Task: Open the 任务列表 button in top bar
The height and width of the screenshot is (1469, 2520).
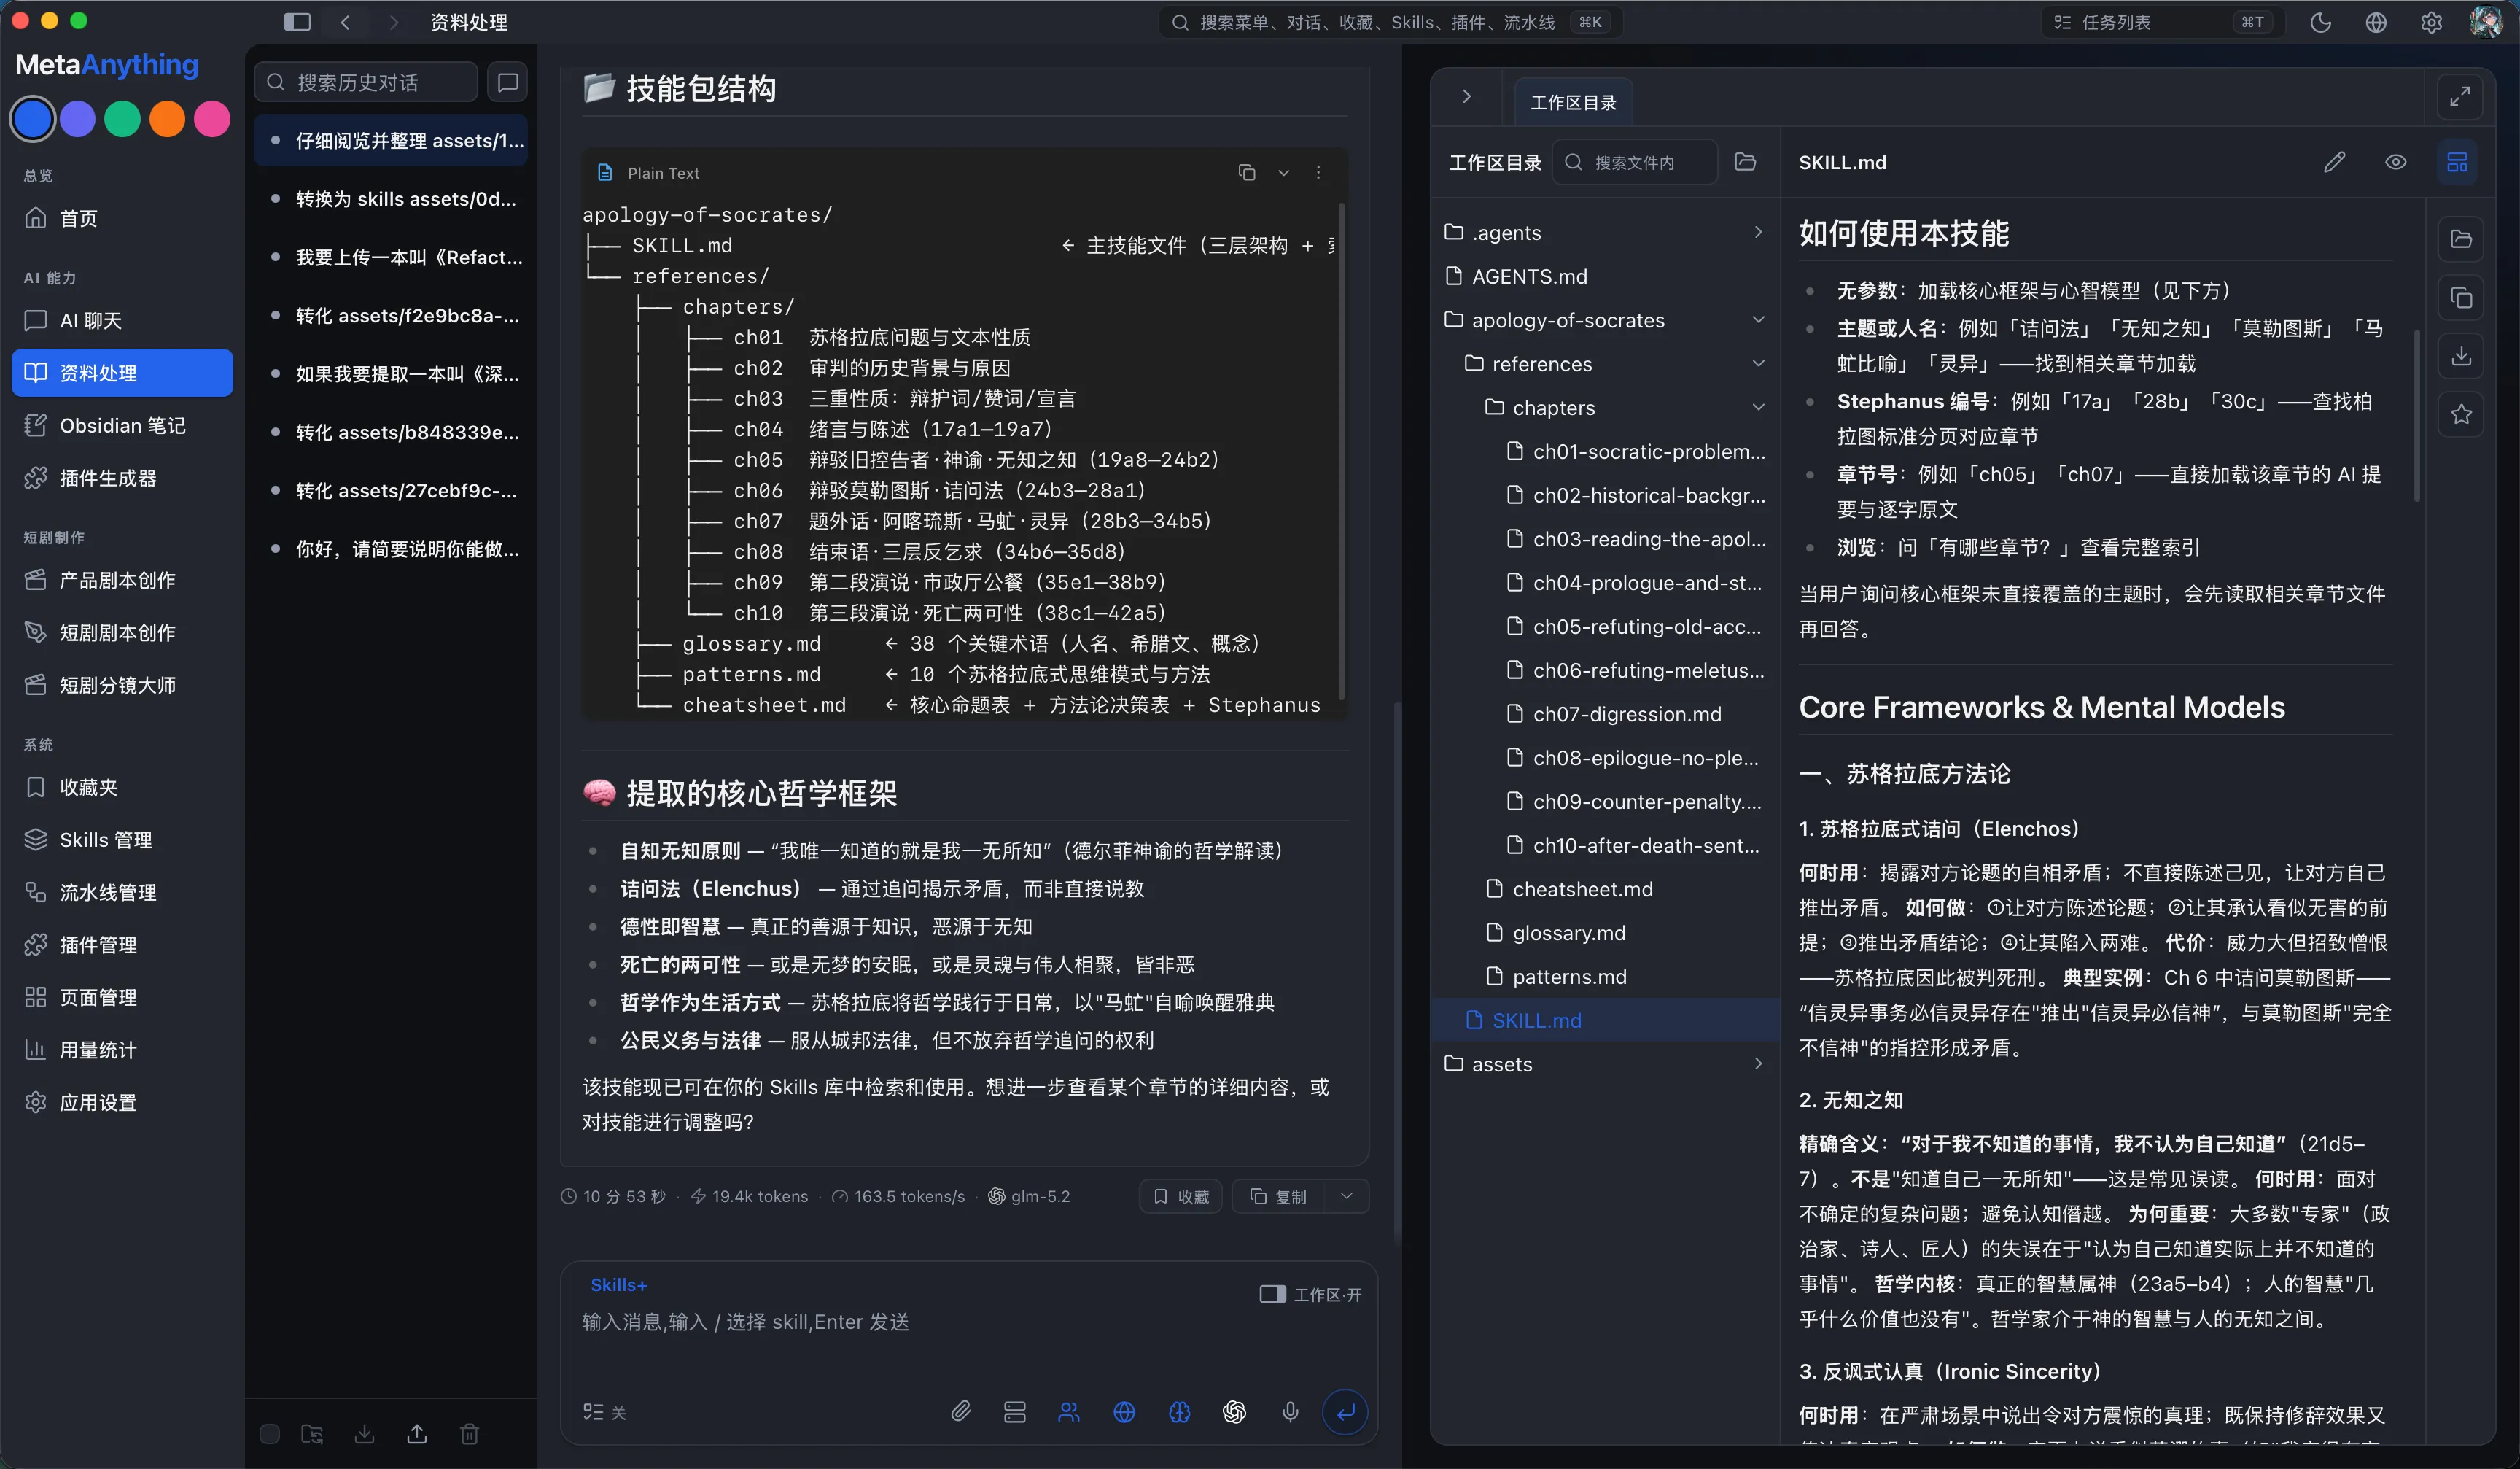Action: [x=2161, y=22]
